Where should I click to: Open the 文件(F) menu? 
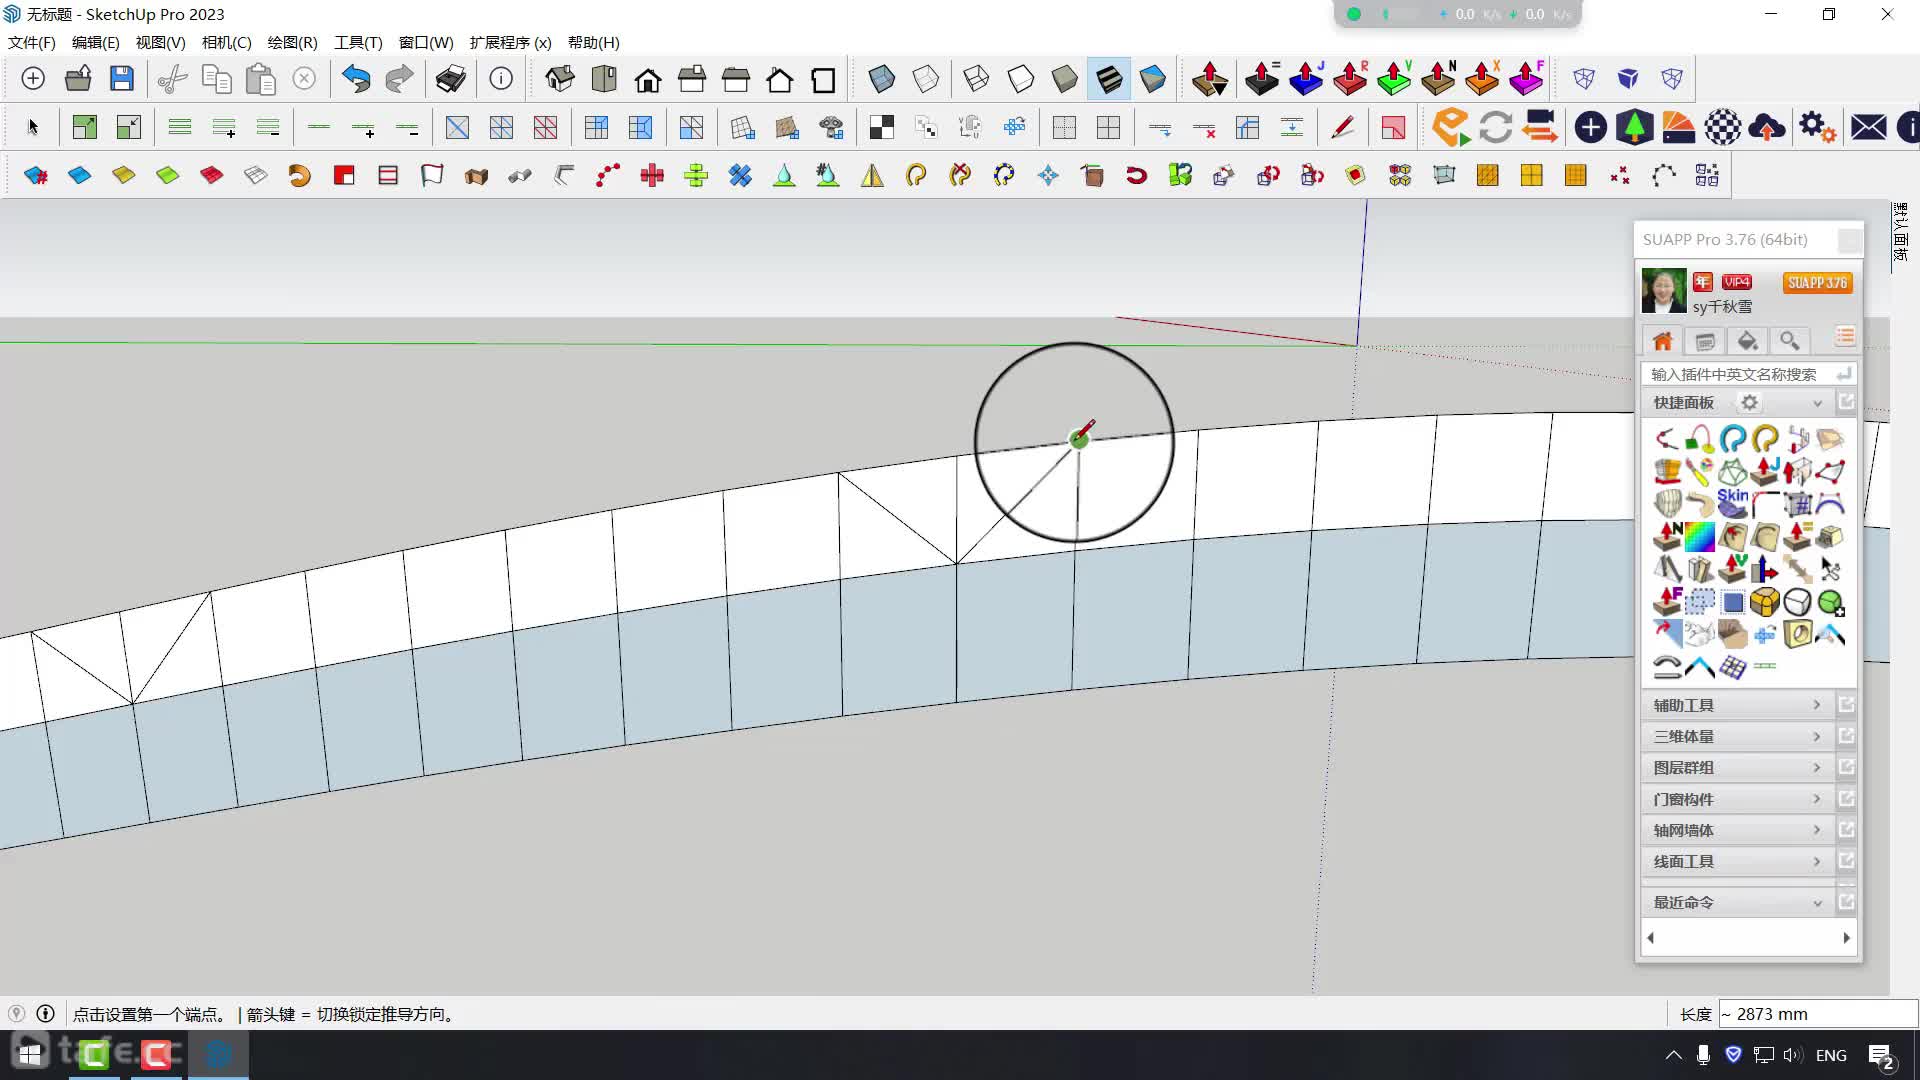(32, 42)
